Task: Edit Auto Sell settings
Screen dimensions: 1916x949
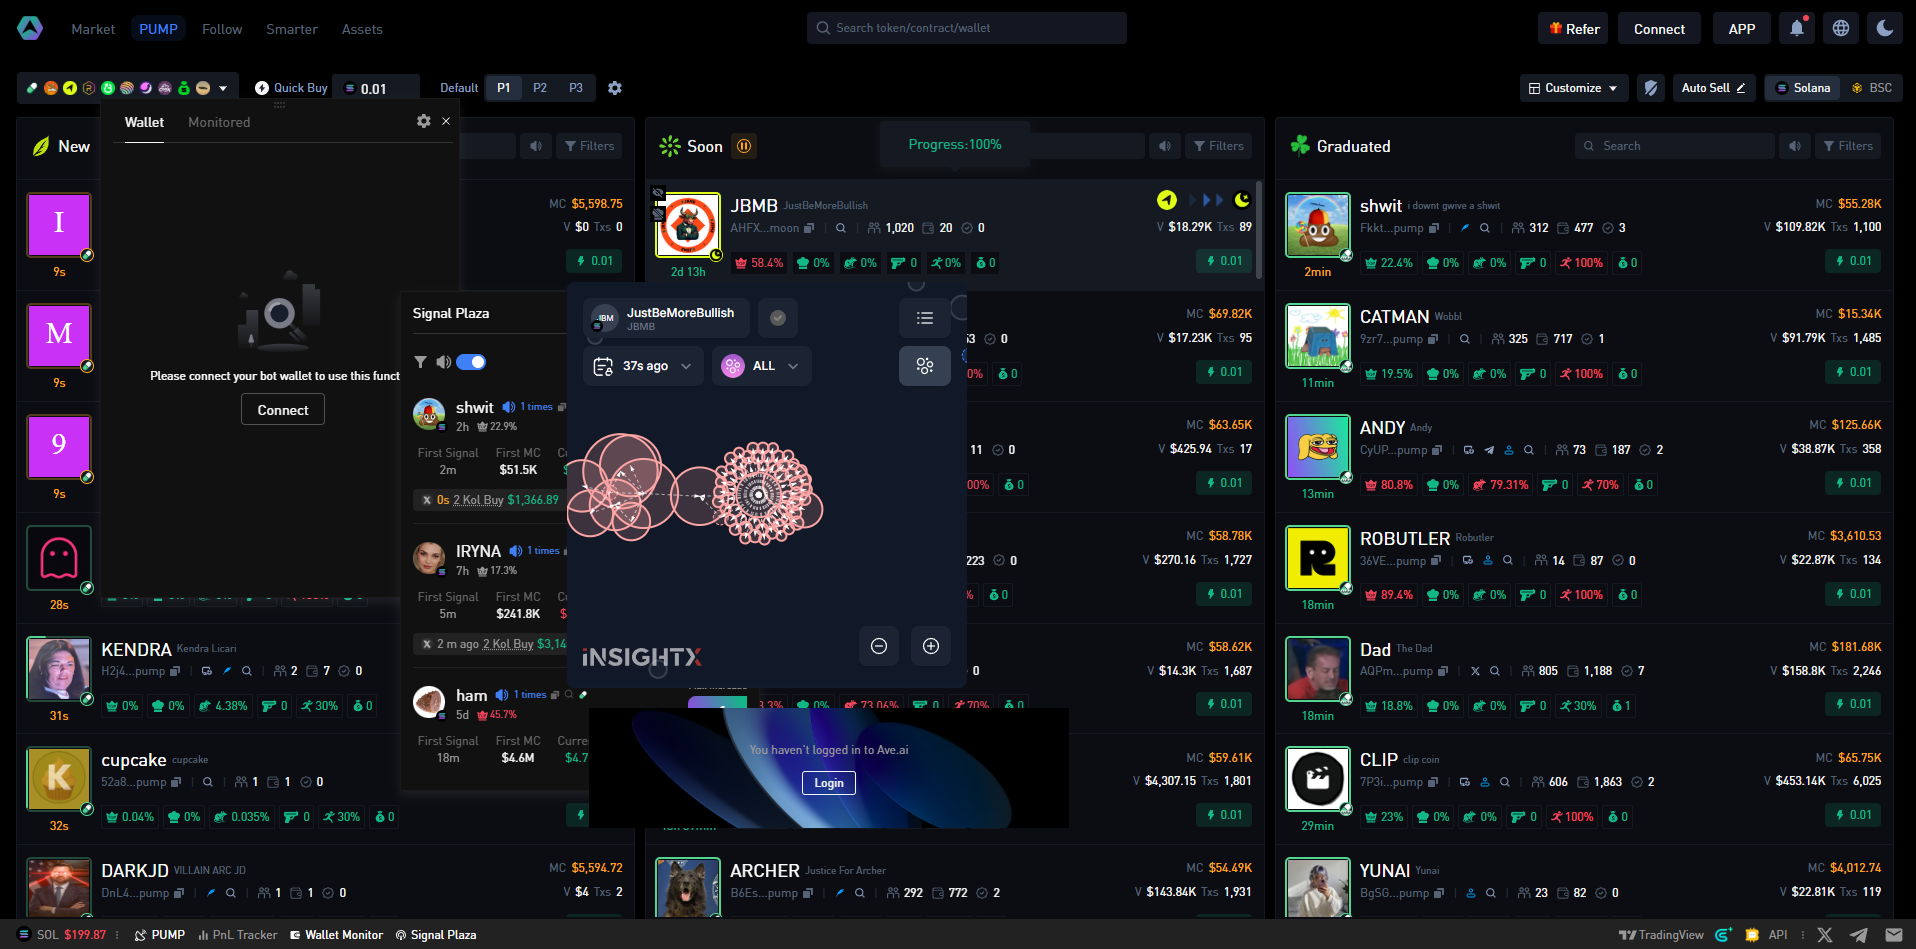Action: click(x=1713, y=88)
